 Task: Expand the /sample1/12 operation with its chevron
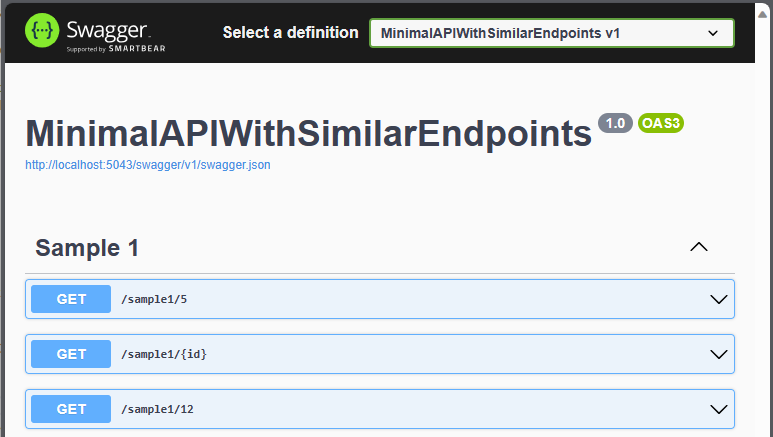718,409
